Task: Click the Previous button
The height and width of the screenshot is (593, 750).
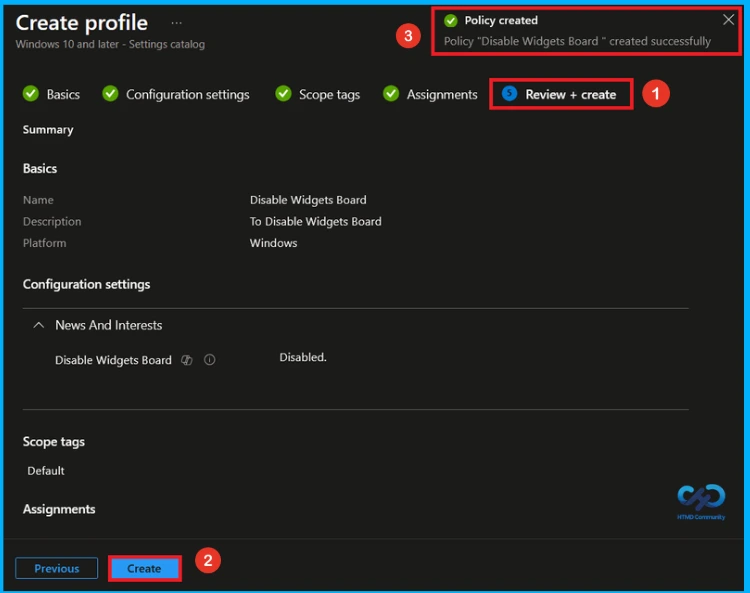Action: [56, 568]
